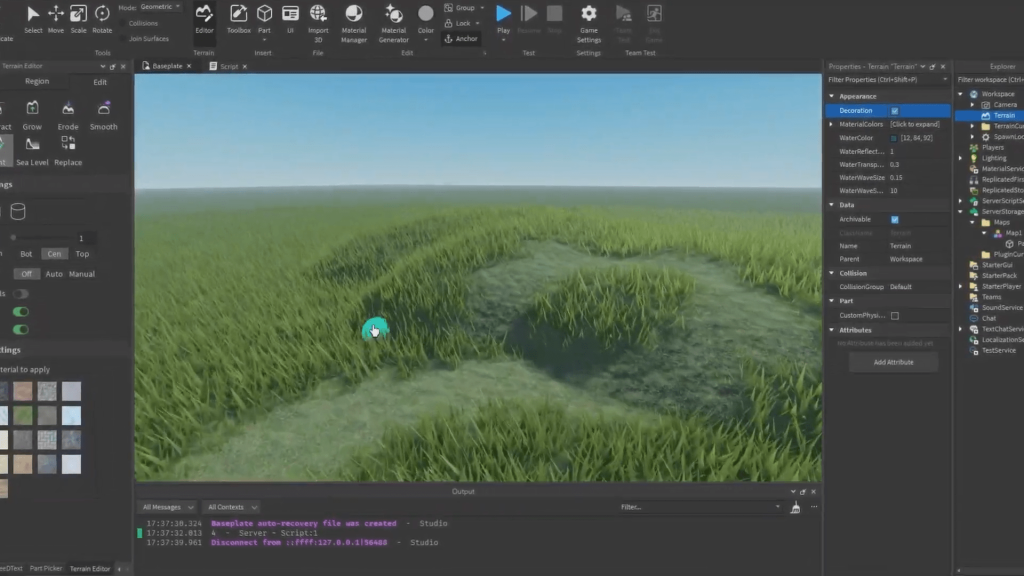Focus the Filter Properties search field
This screenshot has width=1024, height=576.
point(887,80)
